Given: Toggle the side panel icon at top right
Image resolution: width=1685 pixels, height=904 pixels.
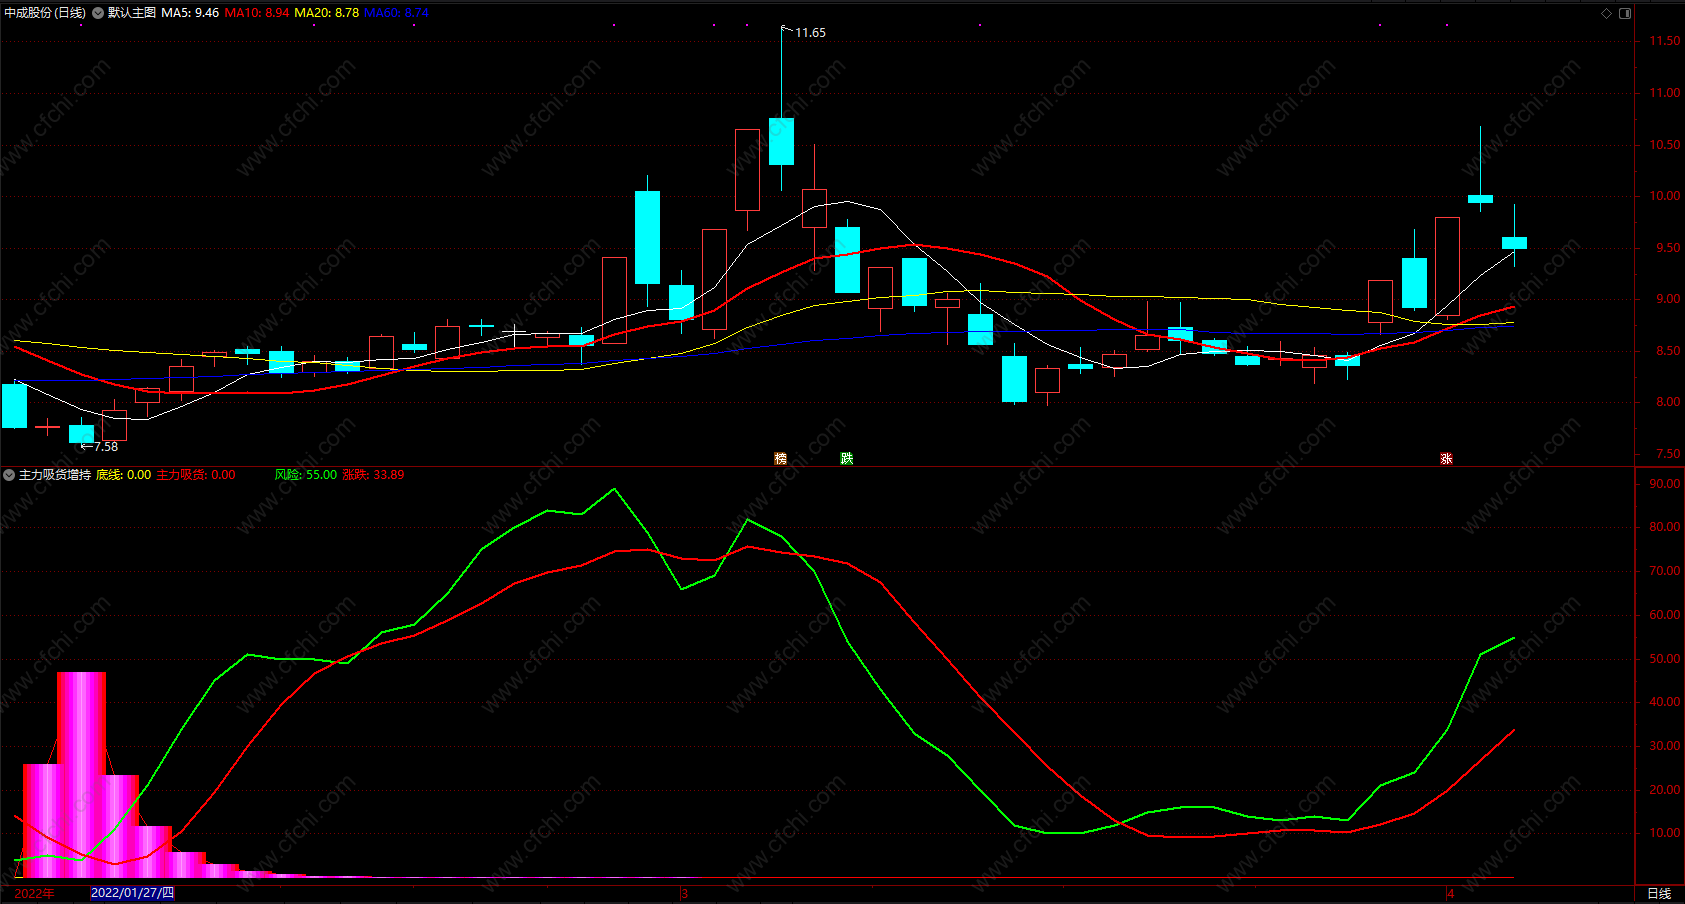Looking at the screenshot, I should [1625, 13].
